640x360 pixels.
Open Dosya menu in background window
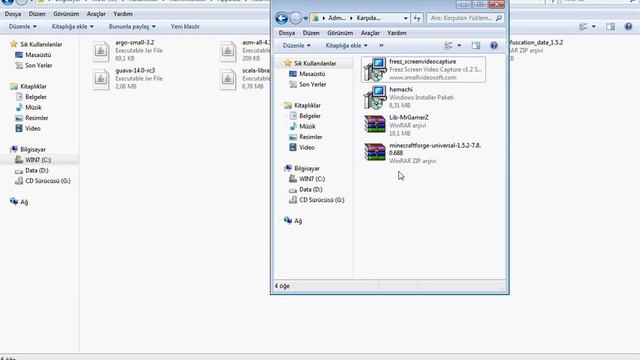[x=13, y=14]
